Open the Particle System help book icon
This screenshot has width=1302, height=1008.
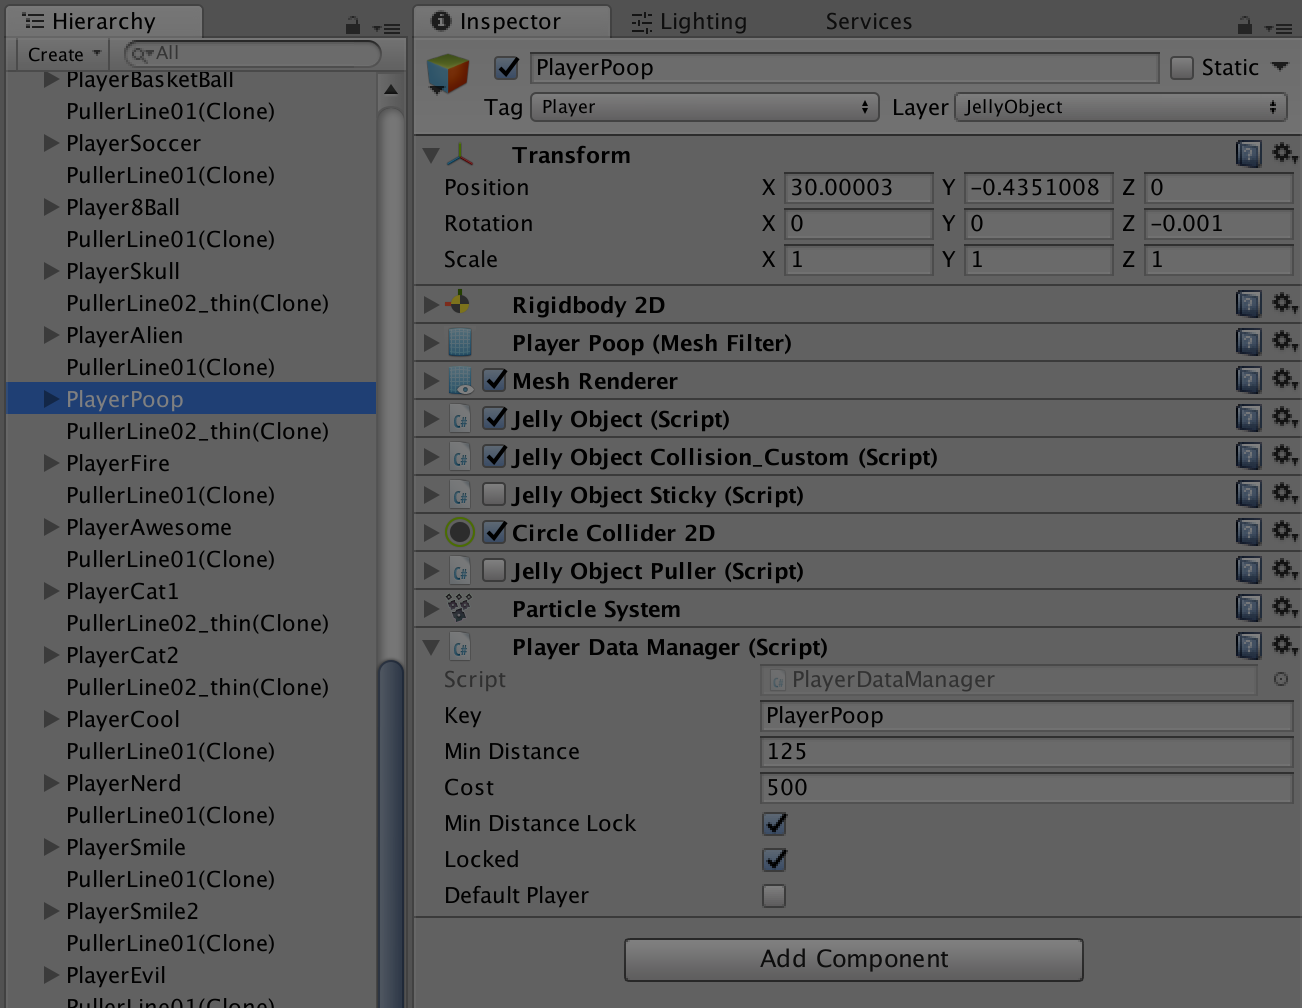coord(1248,607)
